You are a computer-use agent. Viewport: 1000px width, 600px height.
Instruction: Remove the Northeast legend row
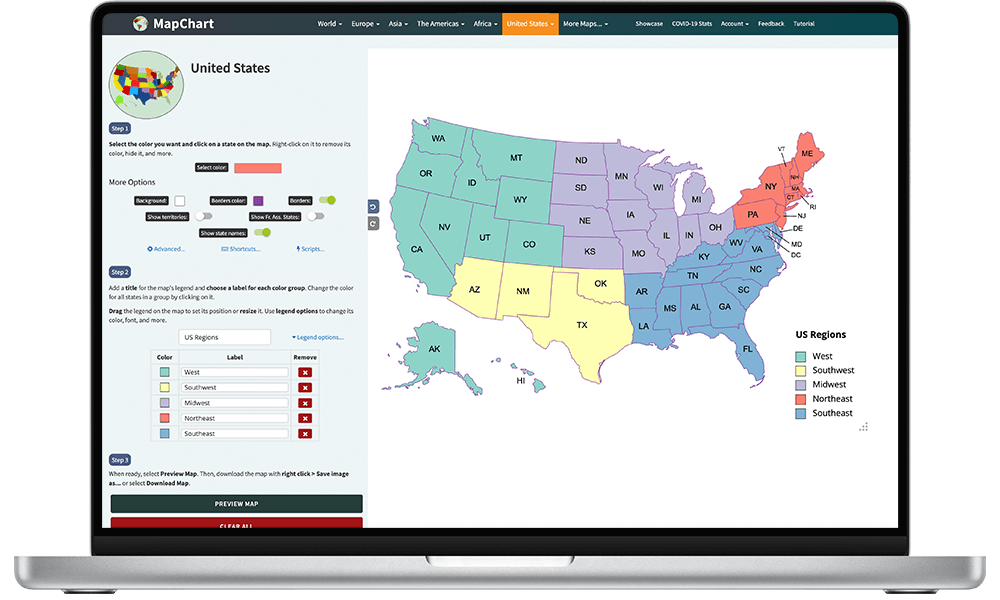point(305,418)
